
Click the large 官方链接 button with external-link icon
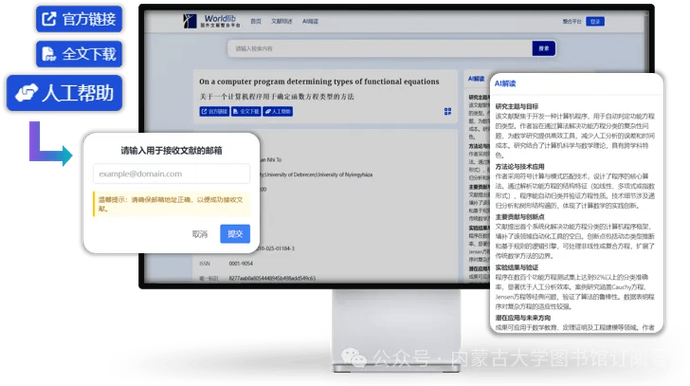tap(79, 19)
